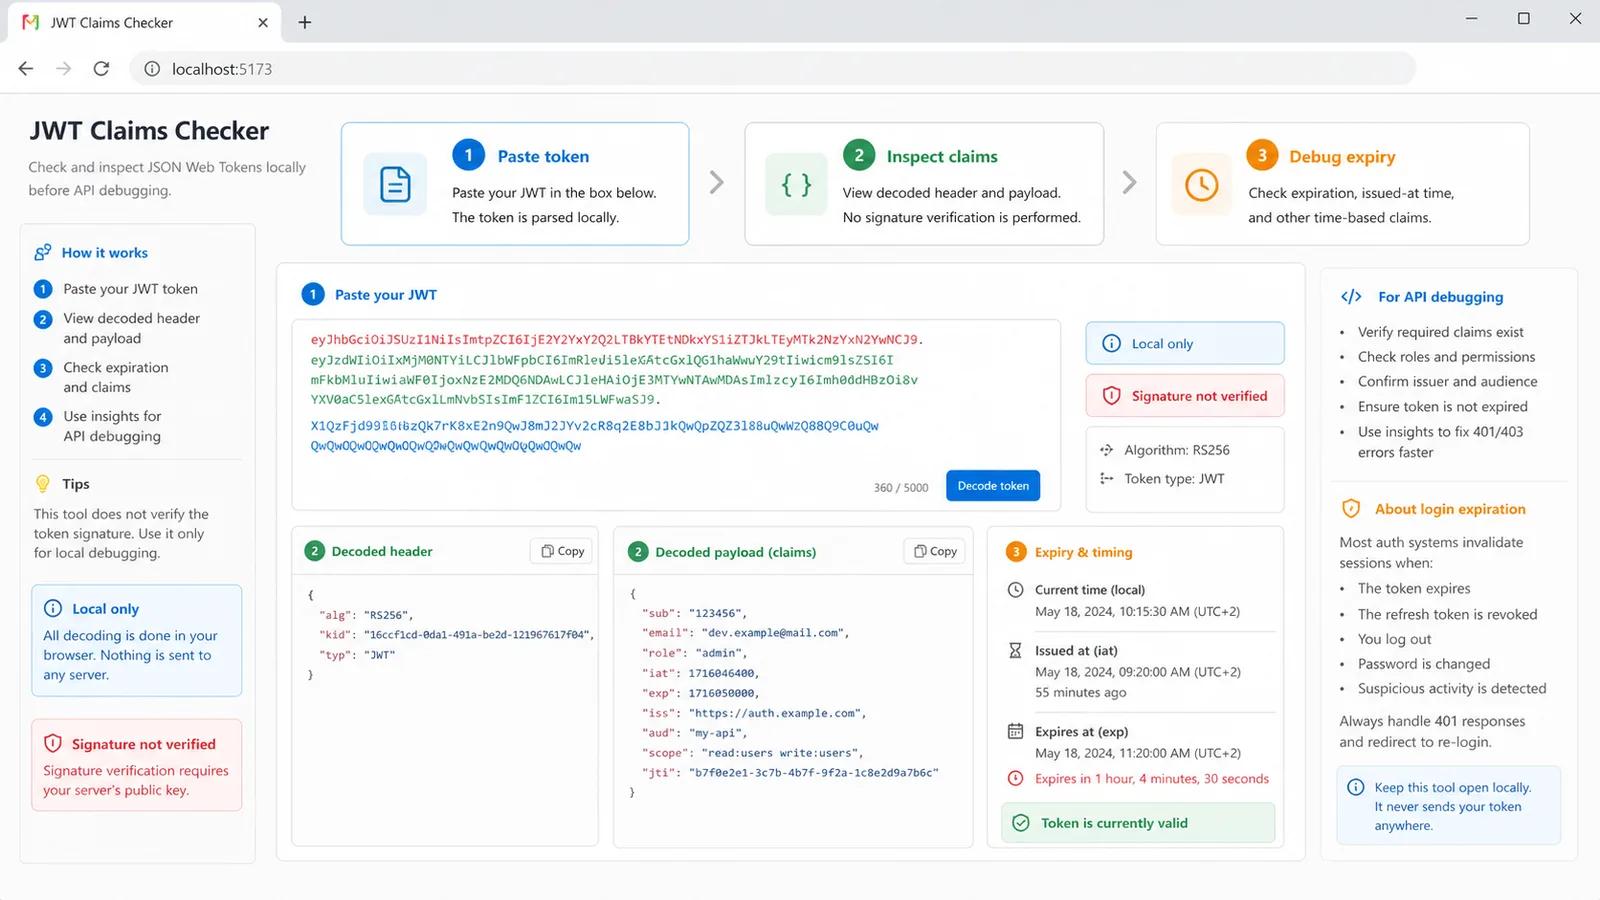1600x900 pixels.
Task: Click the Decode token button
Action: coord(993,485)
